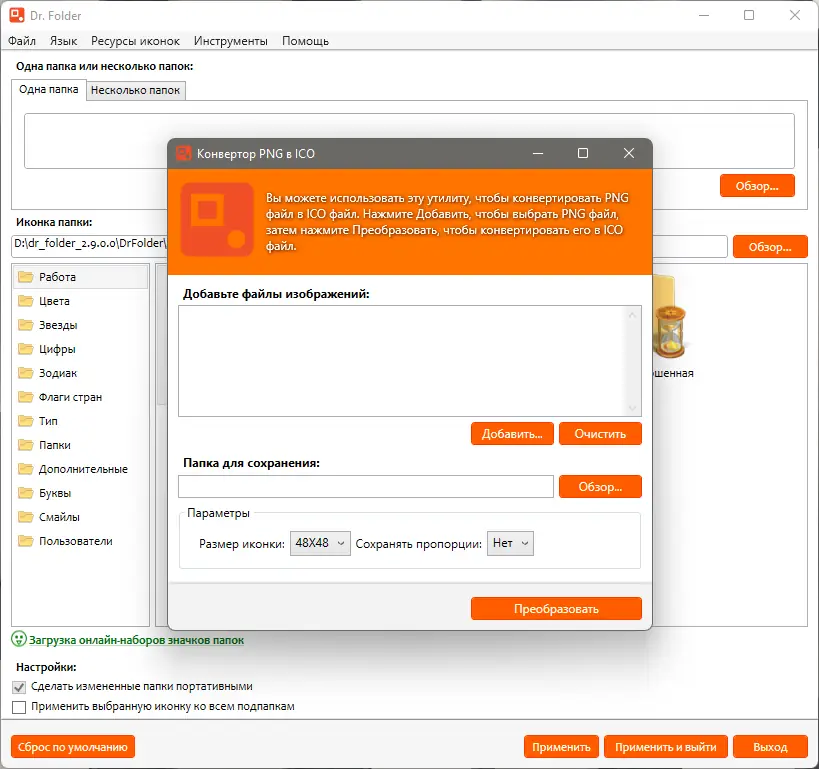Click the Применить и выйти button

pyautogui.click(x=665, y=747)
